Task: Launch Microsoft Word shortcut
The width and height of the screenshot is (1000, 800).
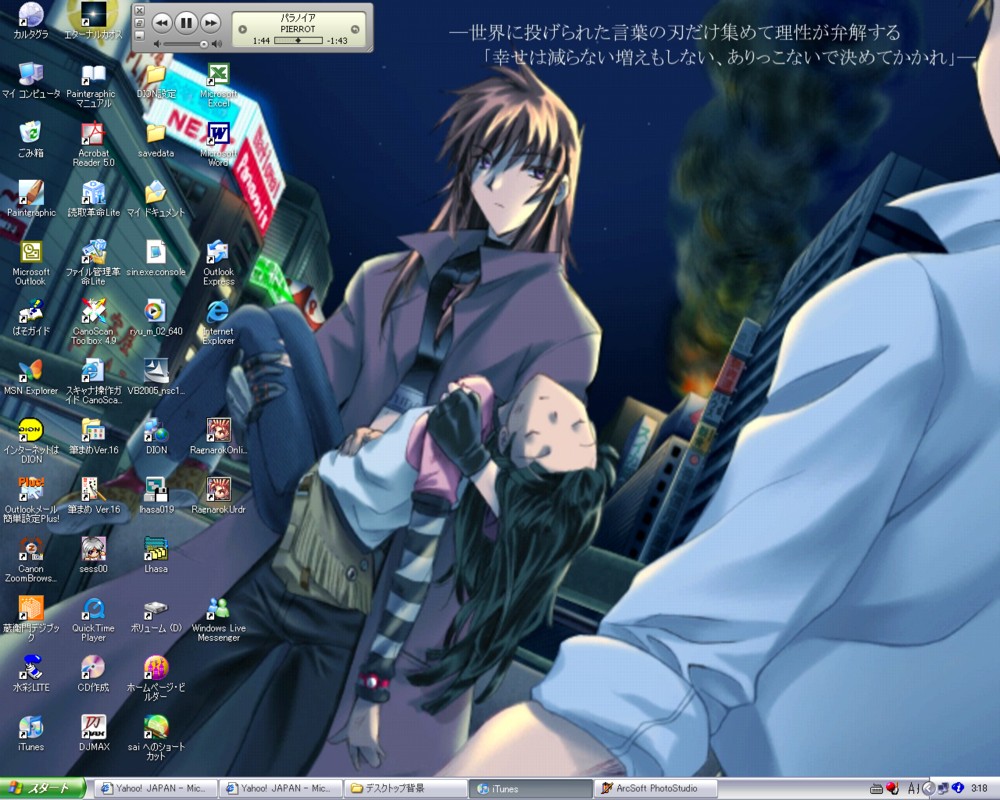Action: [x=218, y=145]
